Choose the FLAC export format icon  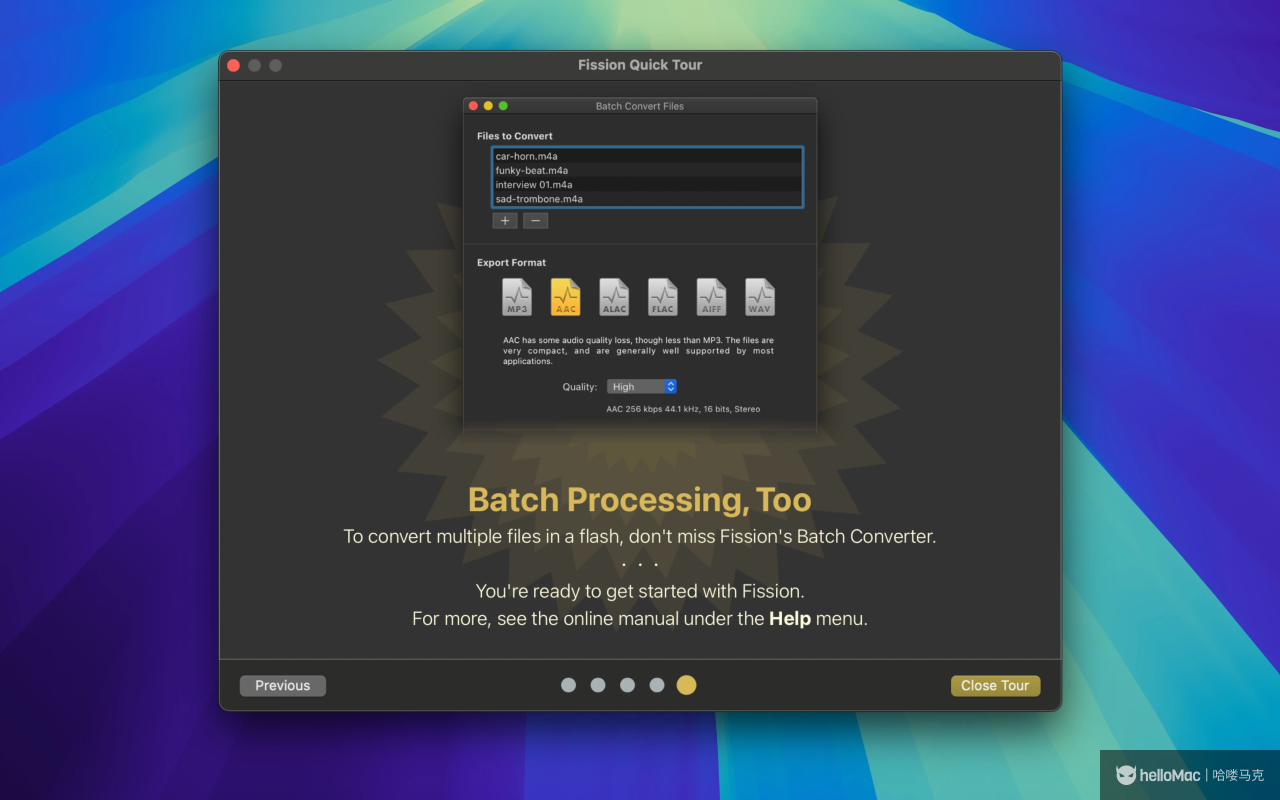(663, 297)
